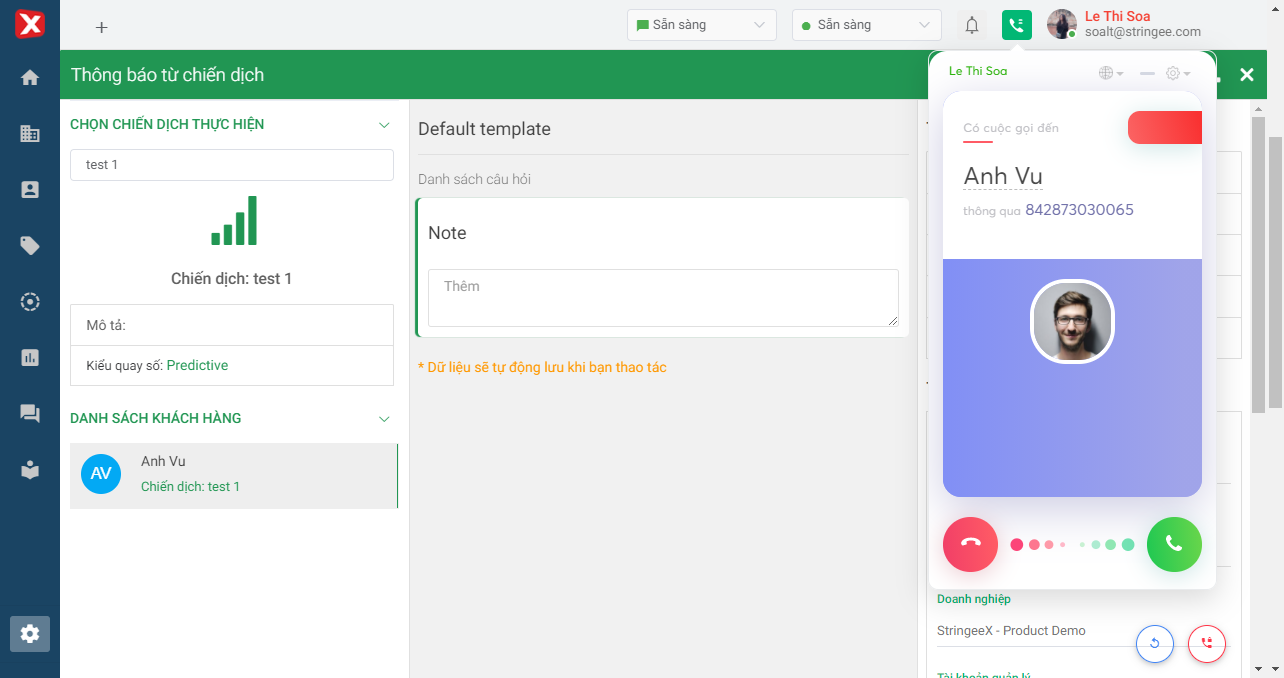Open reports bar chart icon in sidebar

tap(30, 357)
